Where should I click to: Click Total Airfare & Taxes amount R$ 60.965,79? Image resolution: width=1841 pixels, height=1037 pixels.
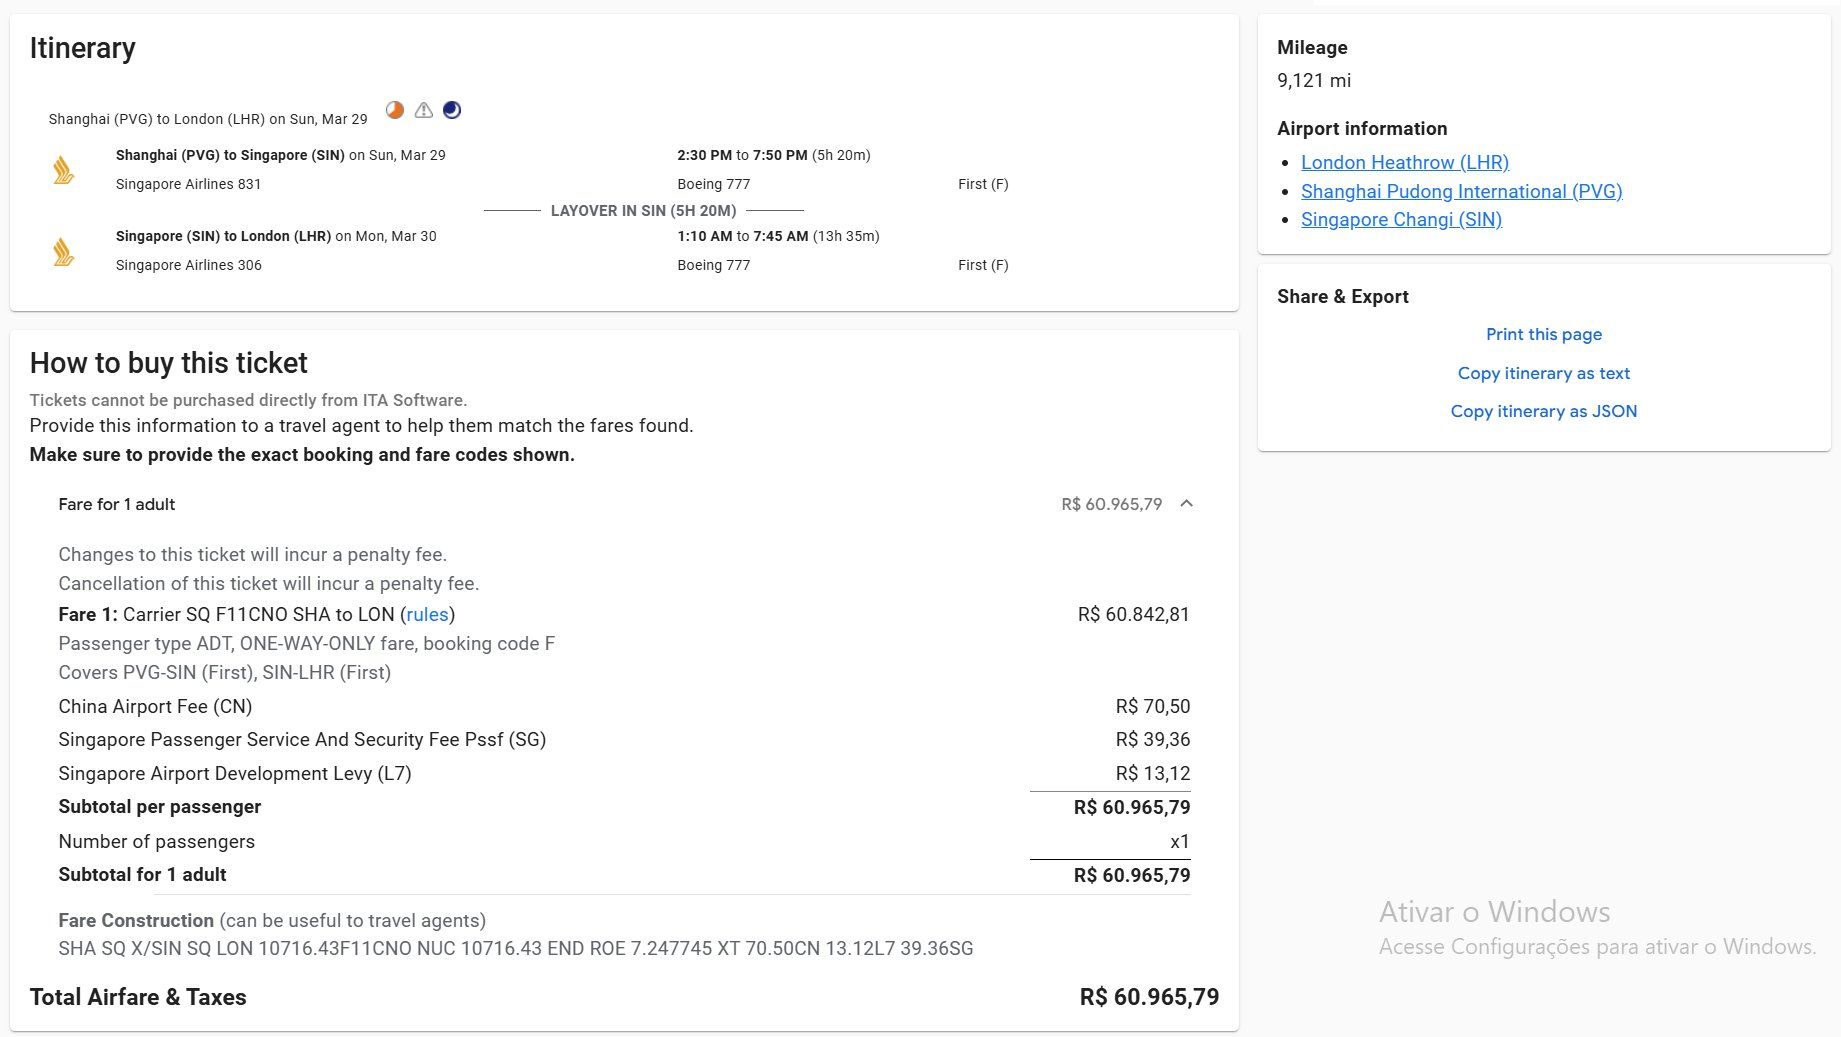[x=1149, y=997]
